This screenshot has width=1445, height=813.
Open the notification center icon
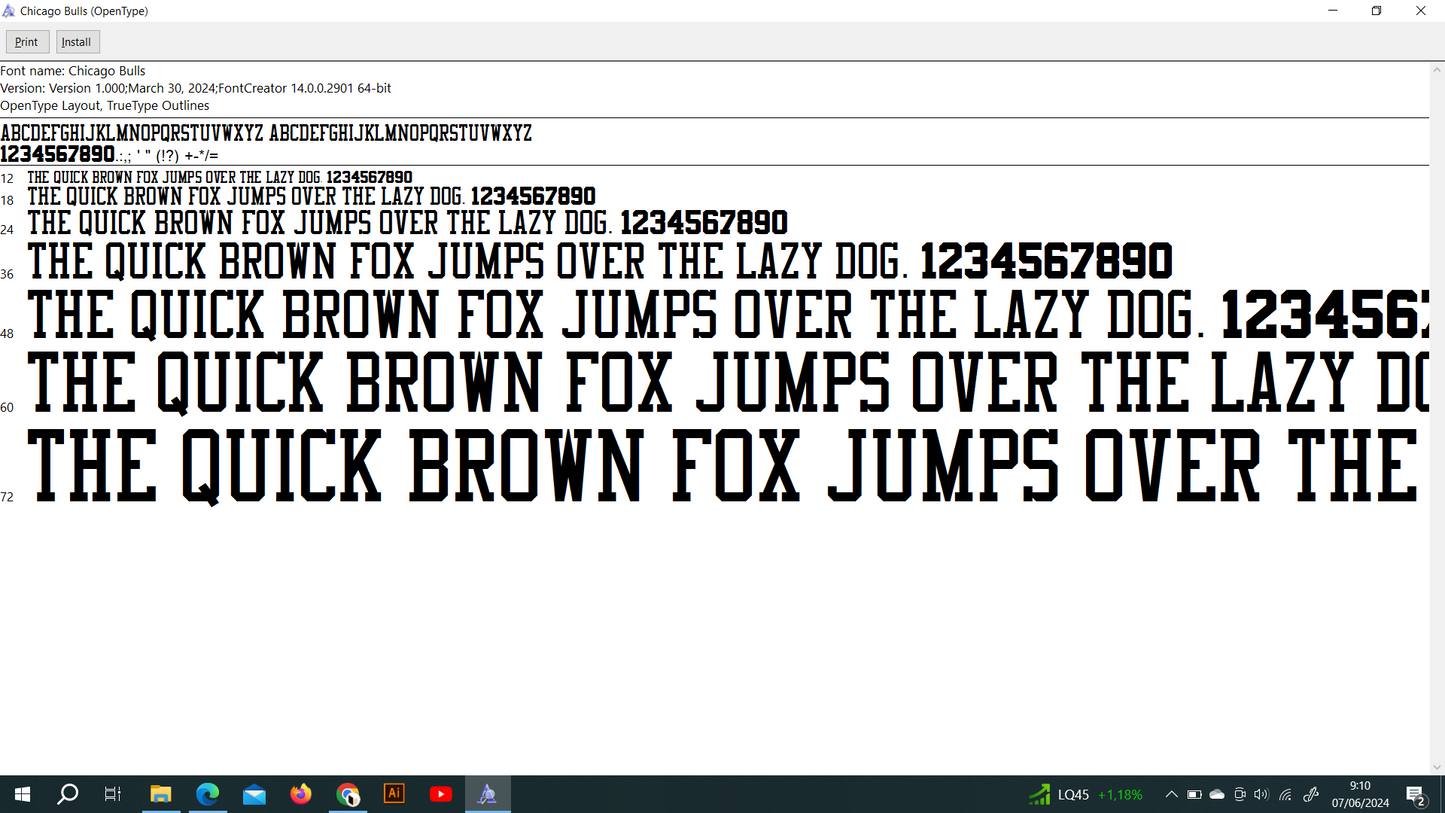click(1416, 795)
